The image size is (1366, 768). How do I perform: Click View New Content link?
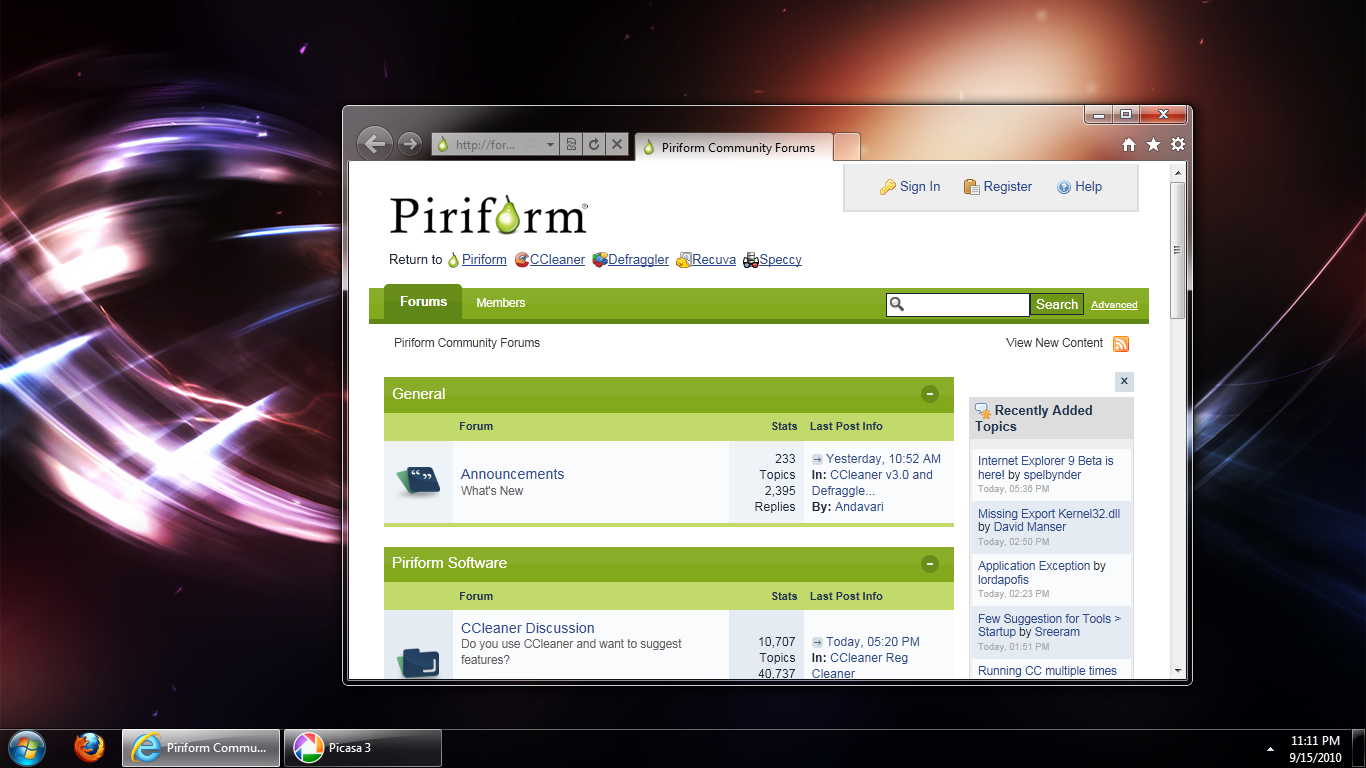point(1054,343)
